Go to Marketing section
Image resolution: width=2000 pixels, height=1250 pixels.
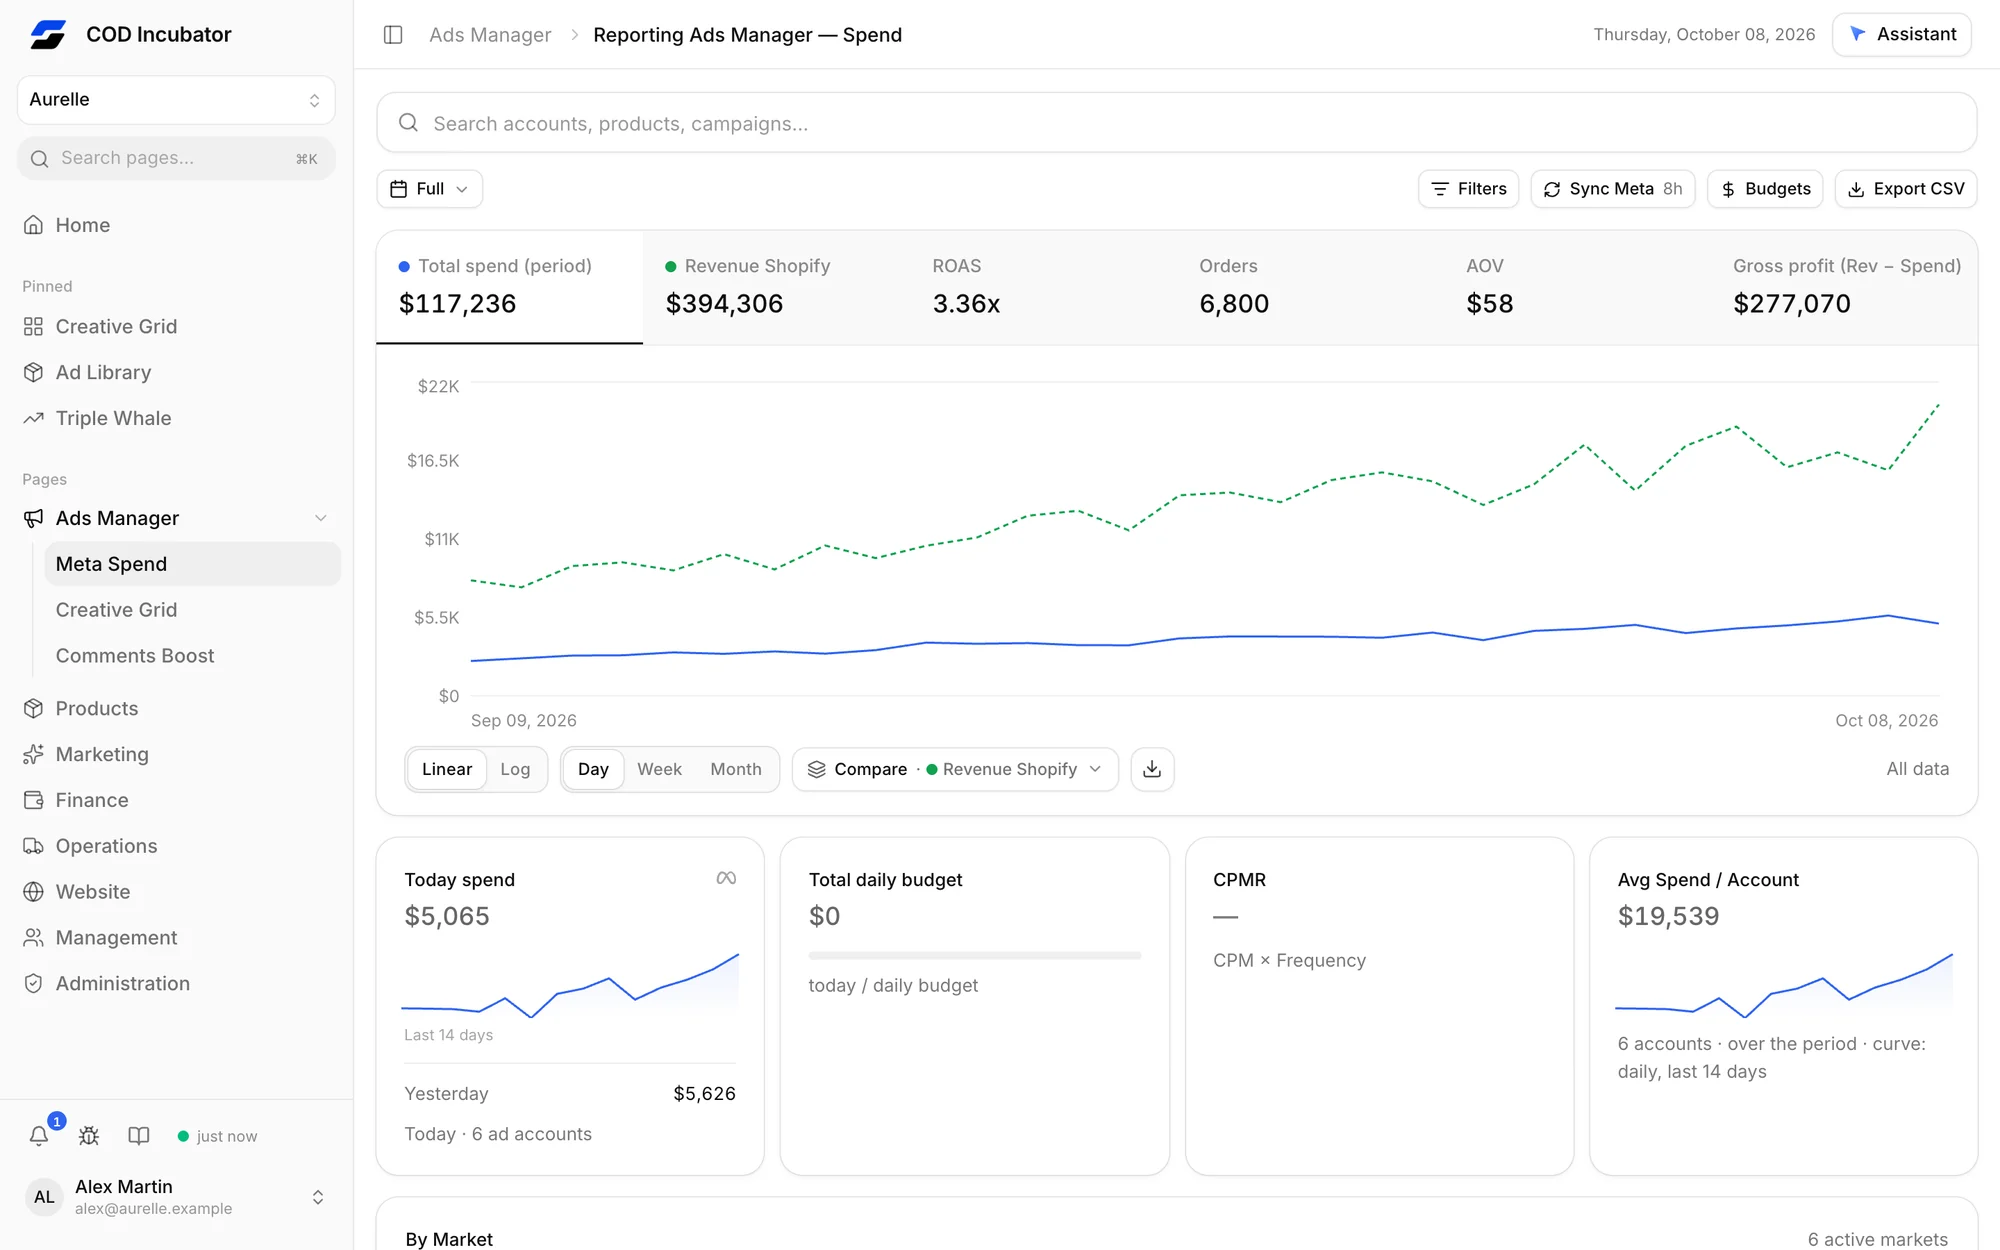[176, 754]
